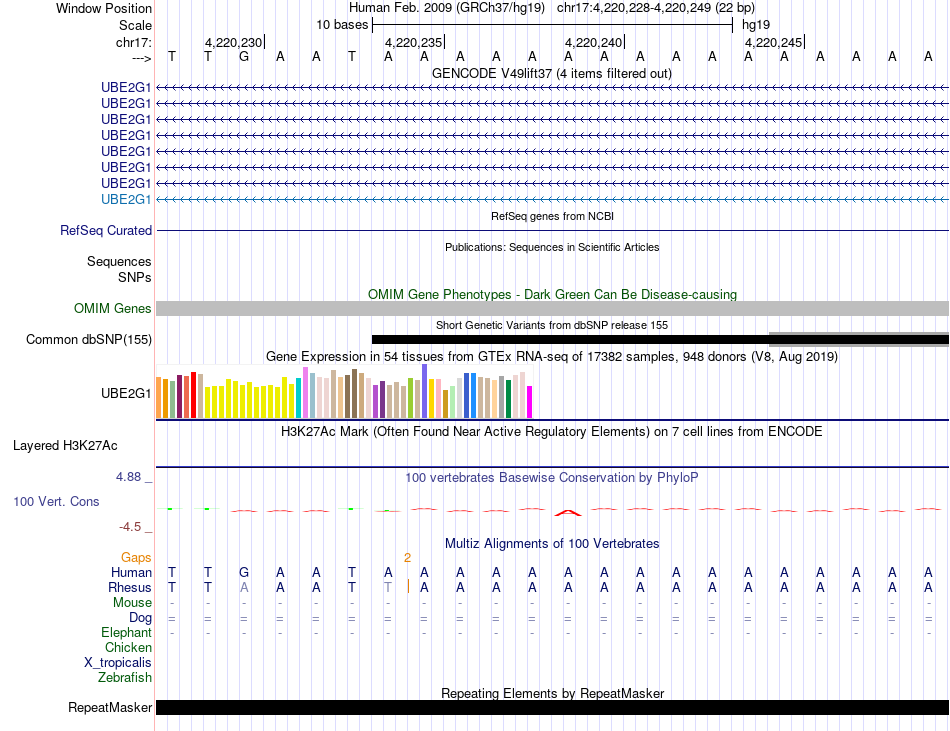Click the RepeatMasker track label
Image resolution: width=950 pixels, height=731 pixels.
point(110,707)
